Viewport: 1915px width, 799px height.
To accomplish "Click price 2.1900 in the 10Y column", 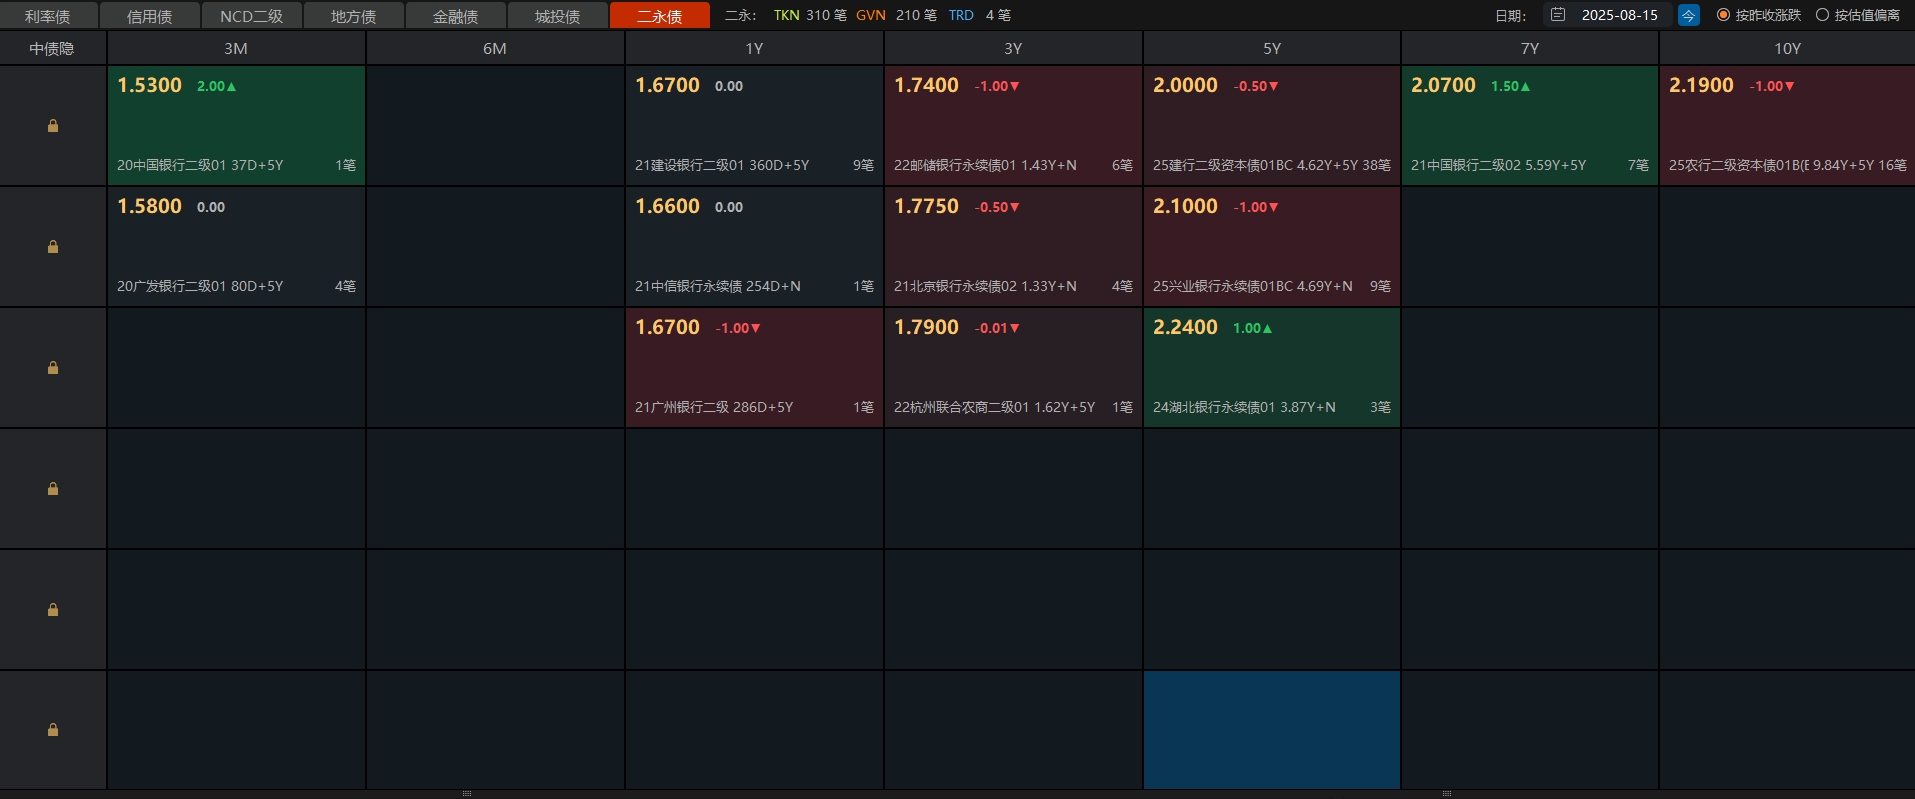I will pos(1702,86).
